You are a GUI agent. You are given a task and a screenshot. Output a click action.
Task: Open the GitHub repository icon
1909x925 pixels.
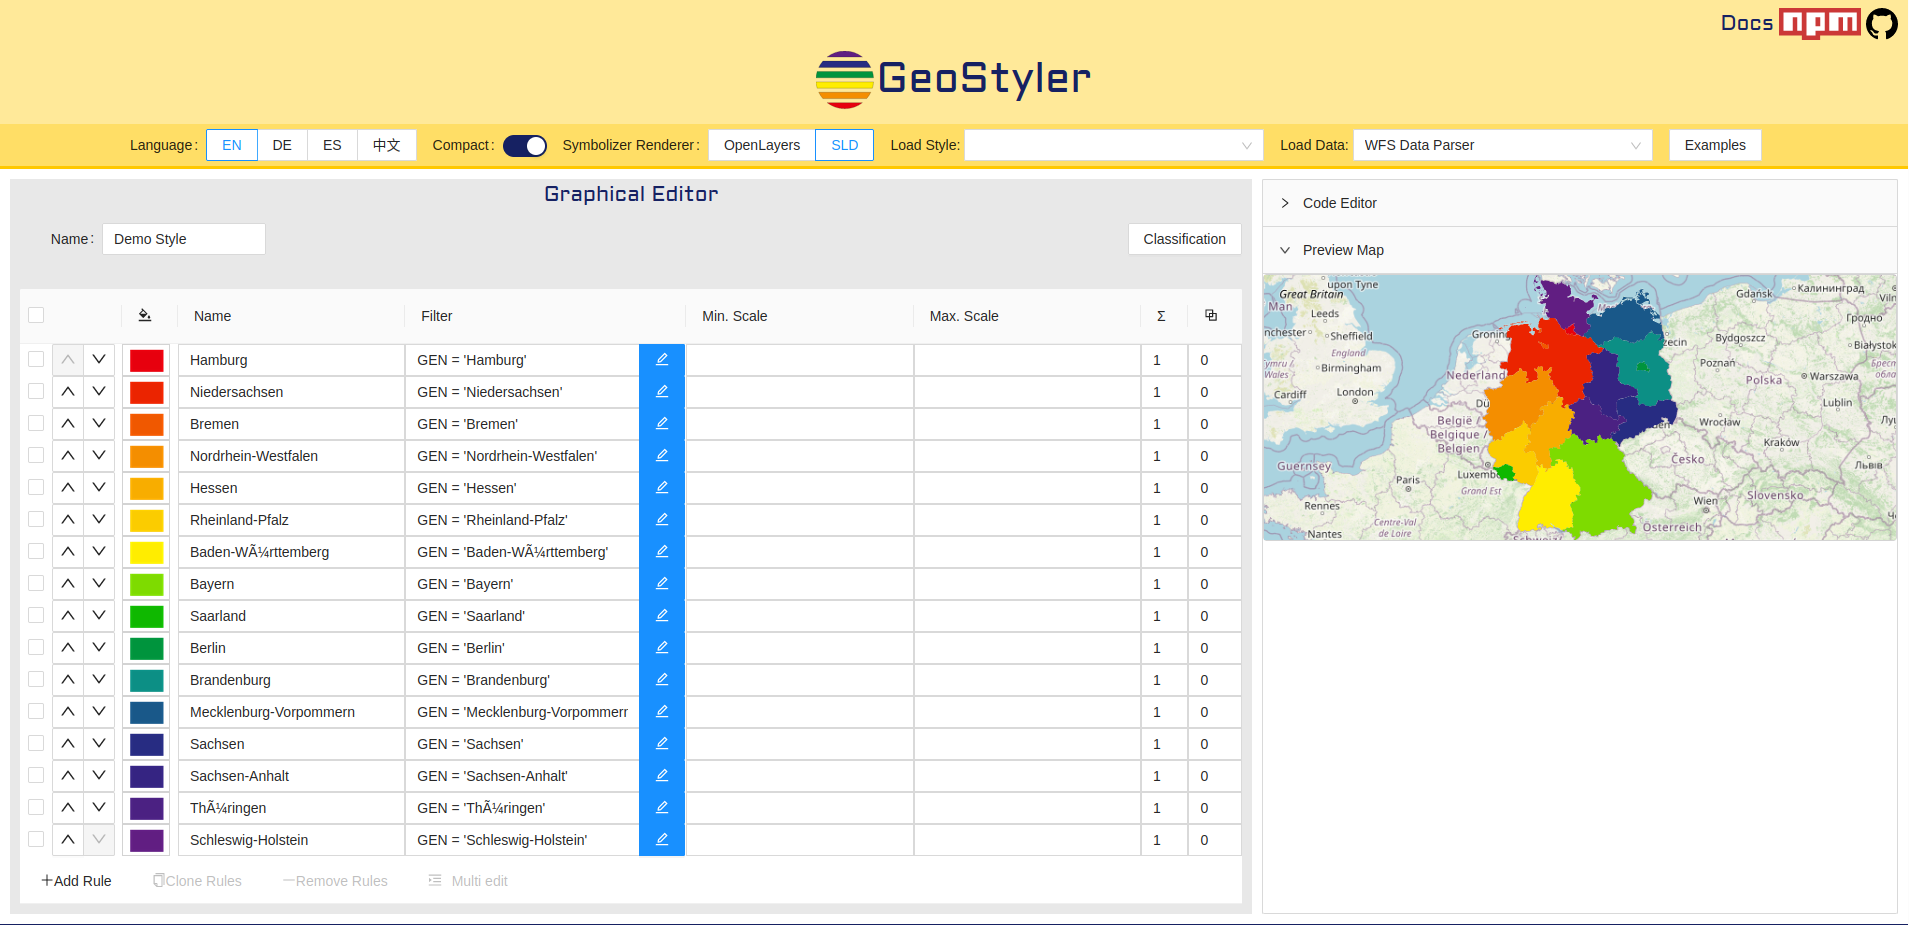(1881, 23)
